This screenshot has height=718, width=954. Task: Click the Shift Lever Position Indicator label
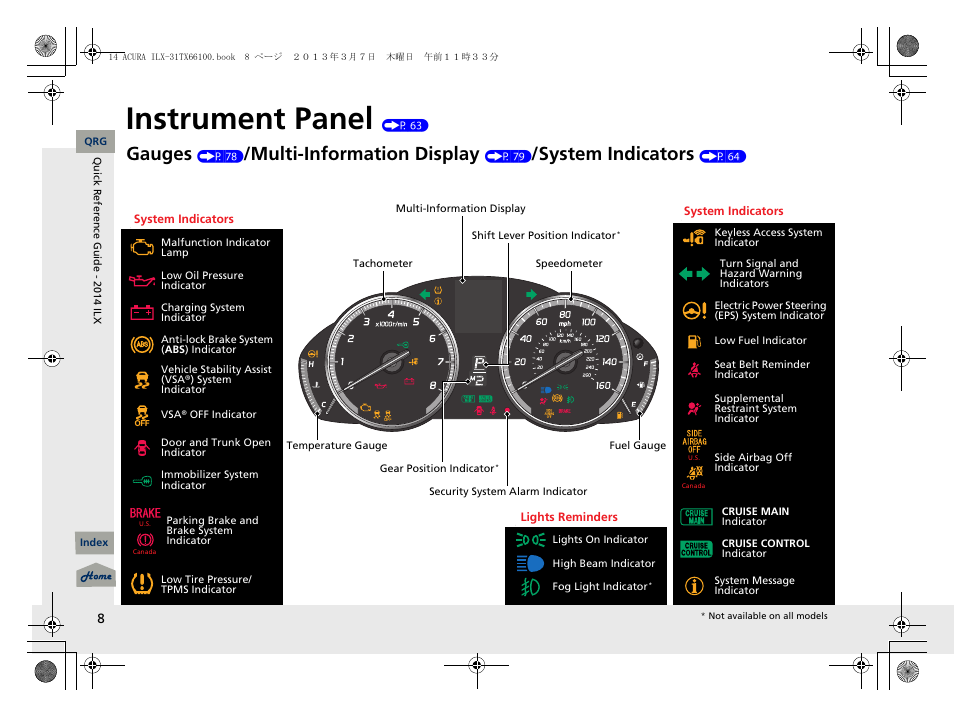(x=545, y=235)
